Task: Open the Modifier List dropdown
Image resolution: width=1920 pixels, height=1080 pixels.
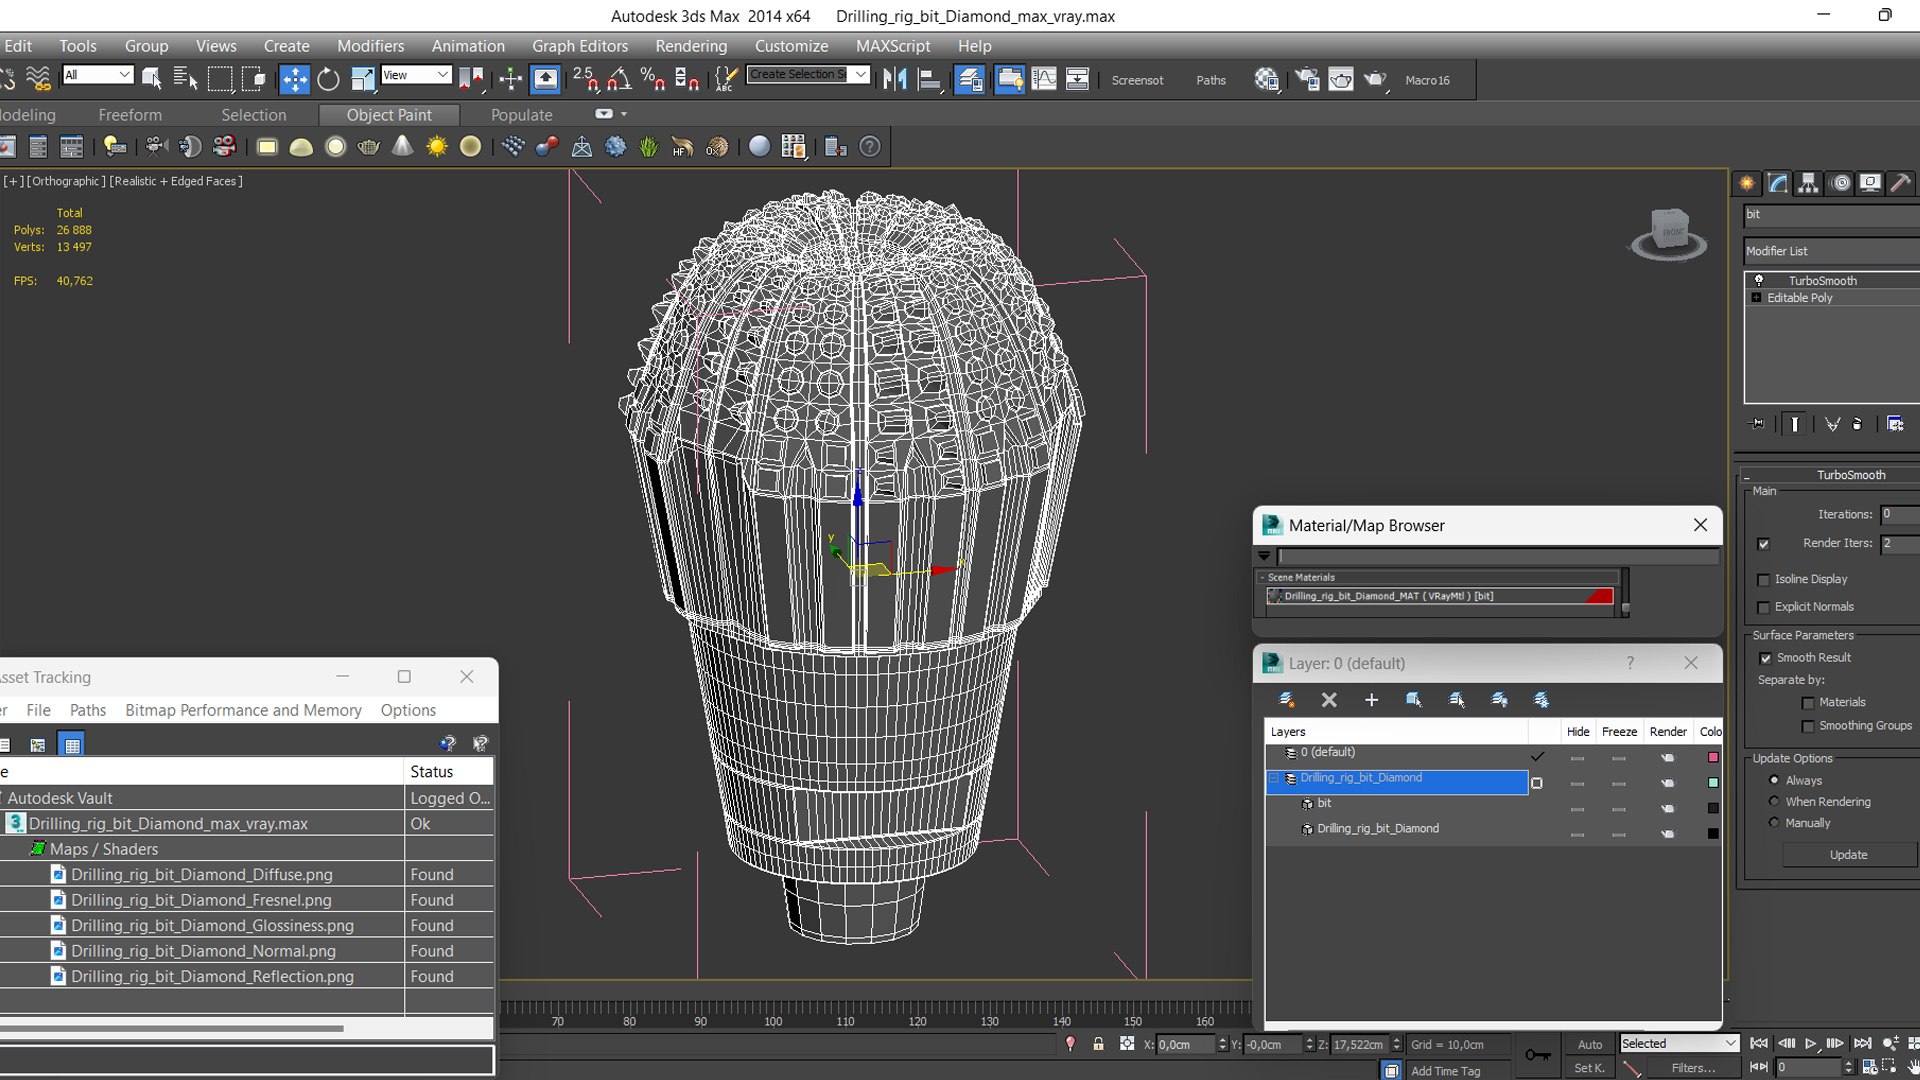Action: [1830, 251]
